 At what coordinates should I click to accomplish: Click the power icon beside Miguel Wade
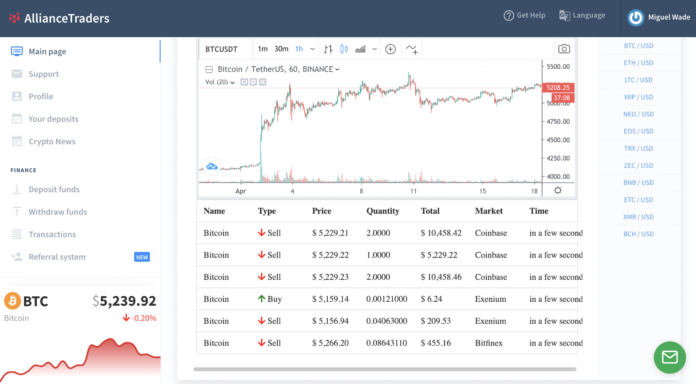coord(636,18)
